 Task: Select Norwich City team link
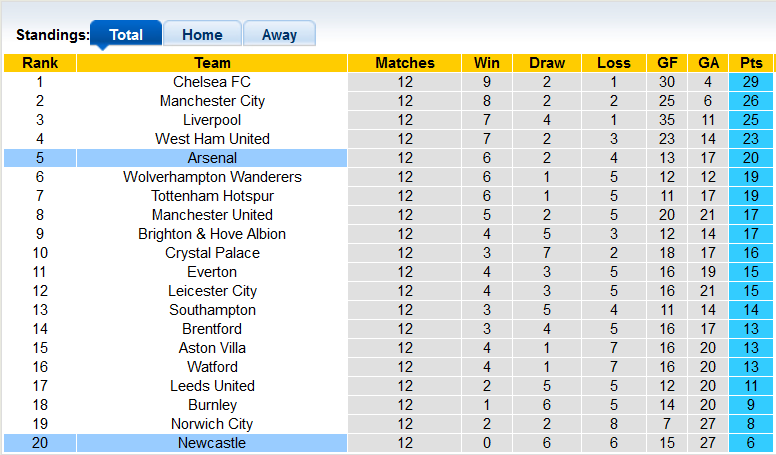pyautogui.click(x=212, y=424)
